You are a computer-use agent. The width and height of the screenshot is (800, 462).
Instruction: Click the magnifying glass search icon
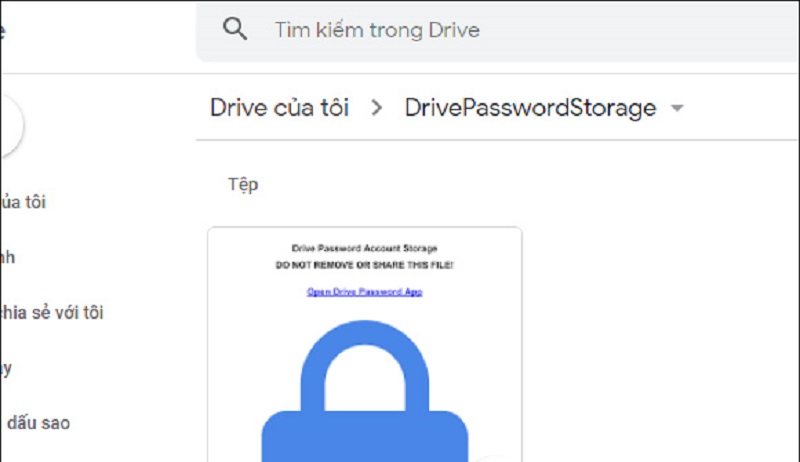coord(235,29)
